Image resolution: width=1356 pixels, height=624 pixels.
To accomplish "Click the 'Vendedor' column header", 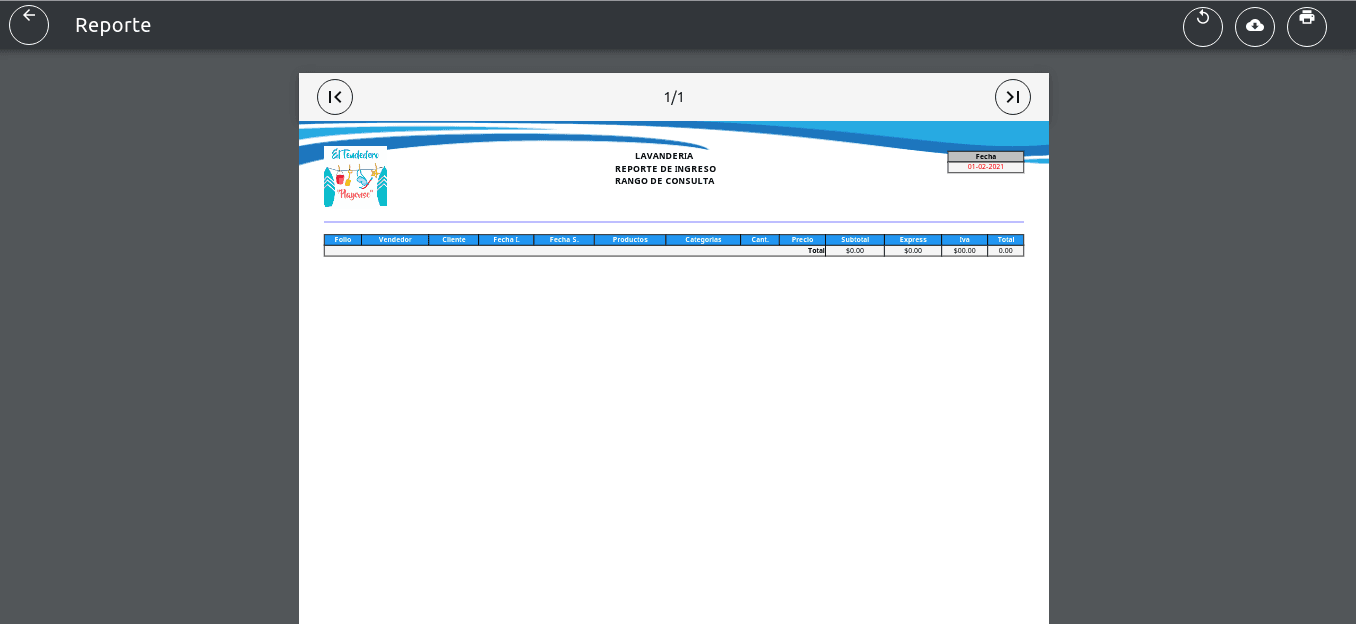I will [395, 240].
